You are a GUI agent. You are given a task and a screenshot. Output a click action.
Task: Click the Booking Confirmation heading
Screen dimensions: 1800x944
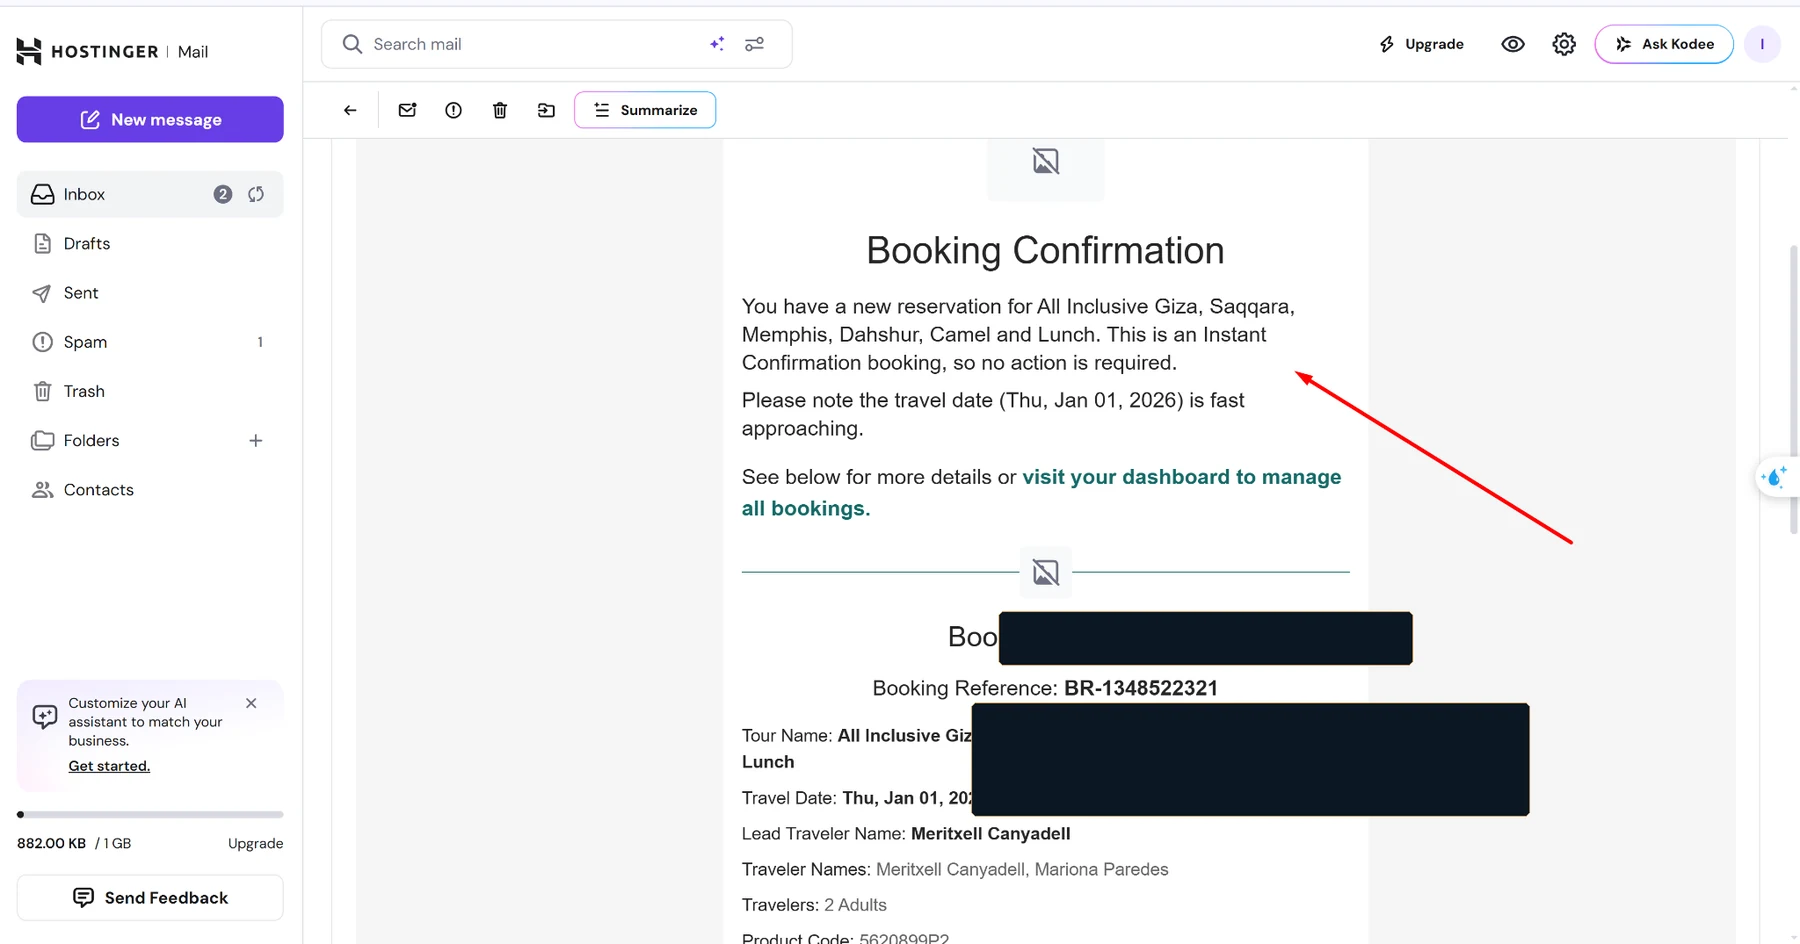click(1045, 250)
